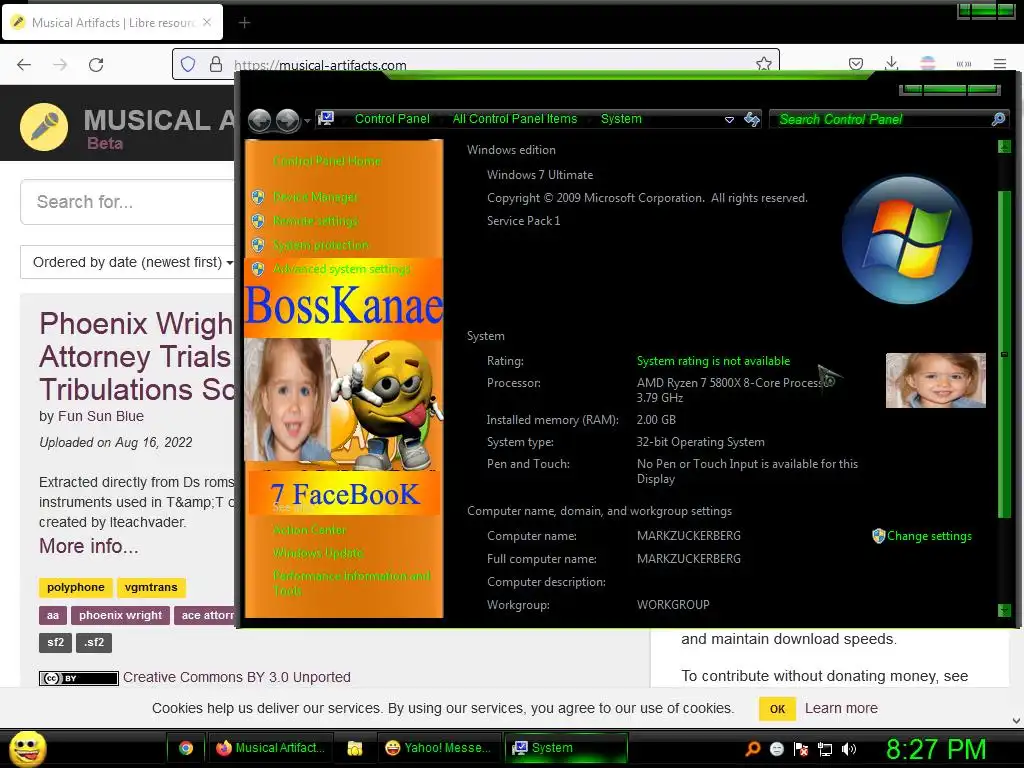Go forward in the Control Panel window
This screenshot has width=1024, height=768.
click(x=287, y=120)
